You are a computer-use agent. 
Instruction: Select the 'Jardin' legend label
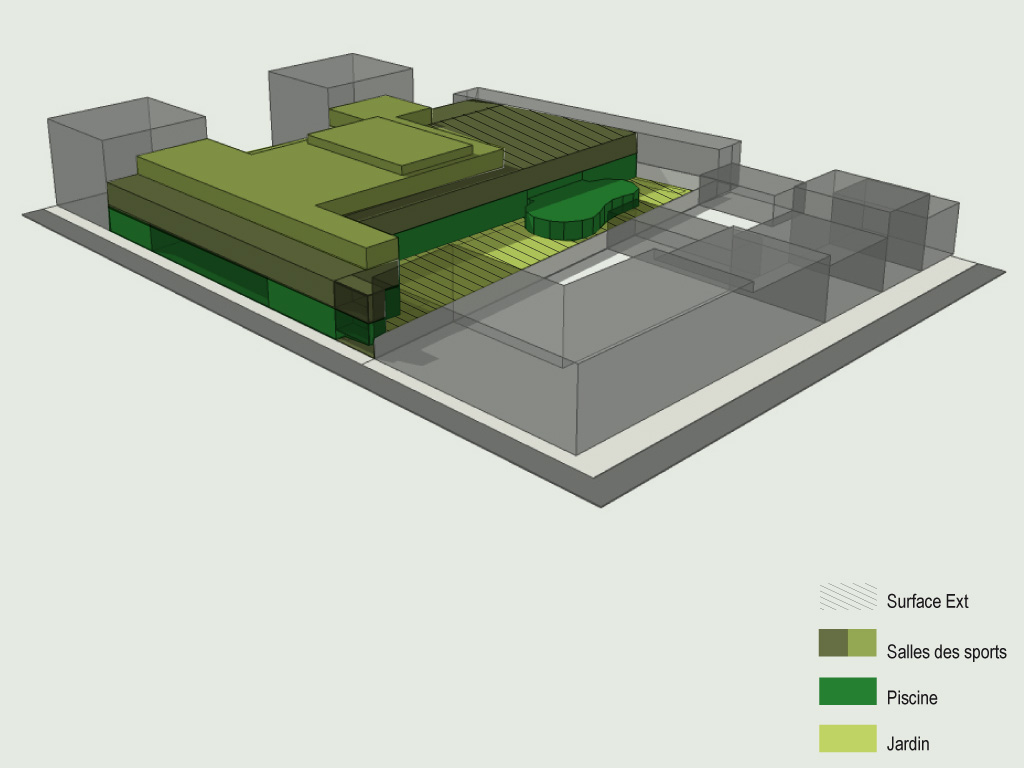click(908, 743)
